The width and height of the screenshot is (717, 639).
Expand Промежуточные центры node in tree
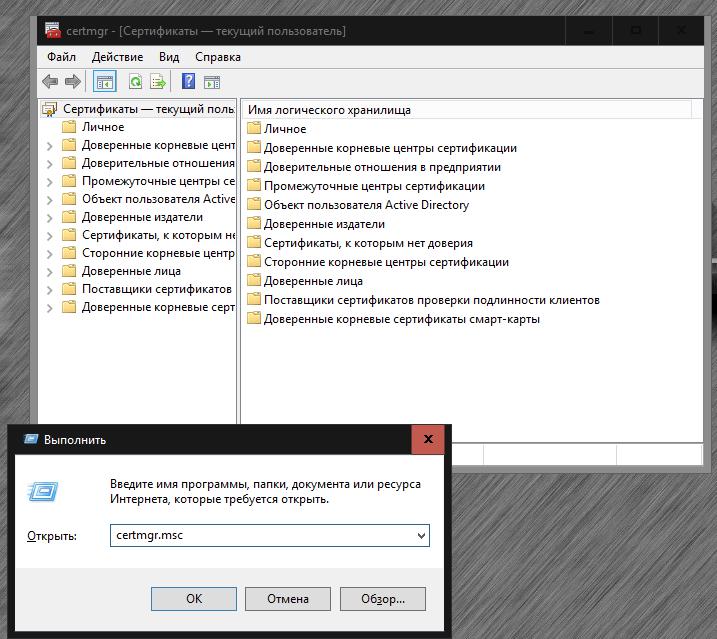click(x=49, y=182)
